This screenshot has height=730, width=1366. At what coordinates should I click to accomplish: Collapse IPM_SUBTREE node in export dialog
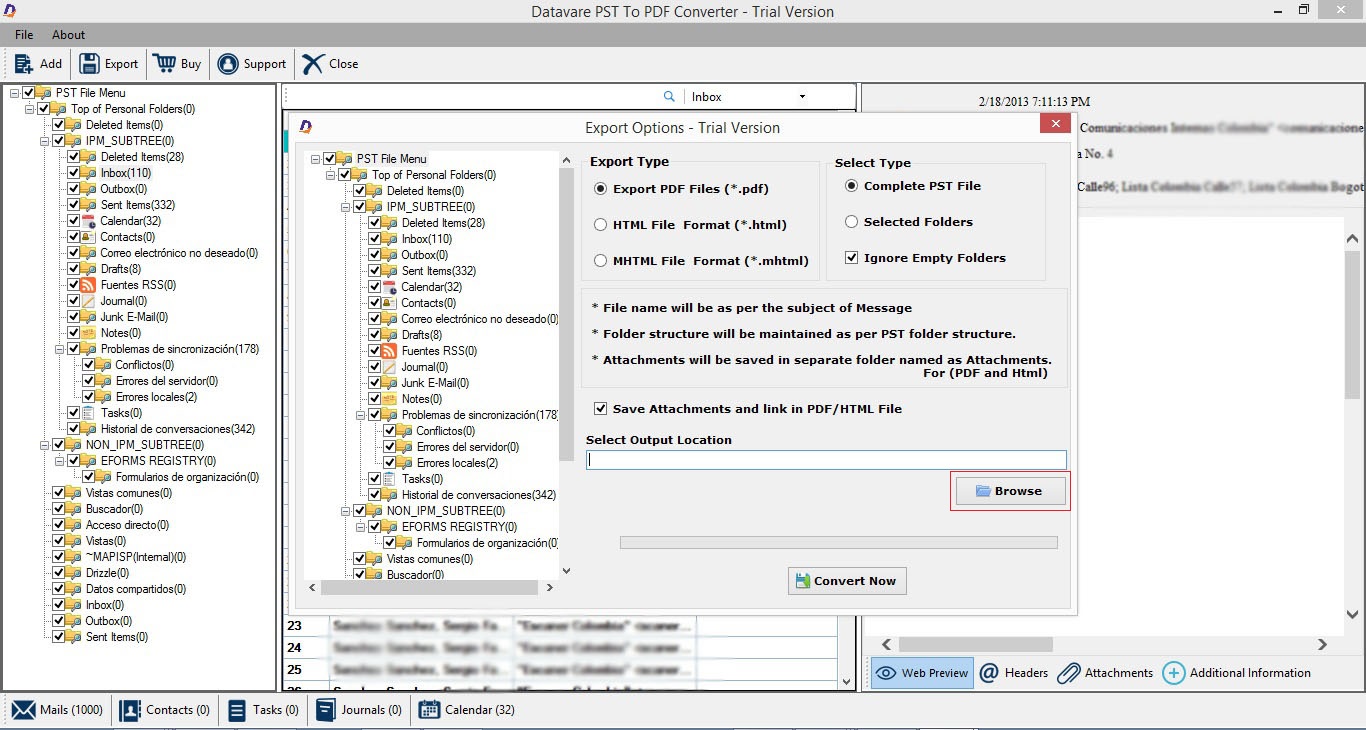click(346, 207)
